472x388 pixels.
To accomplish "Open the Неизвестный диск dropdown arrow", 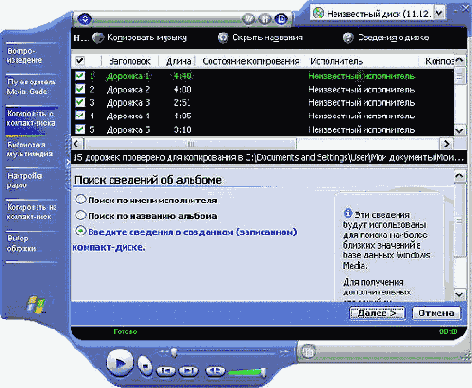I will [439, 13].
